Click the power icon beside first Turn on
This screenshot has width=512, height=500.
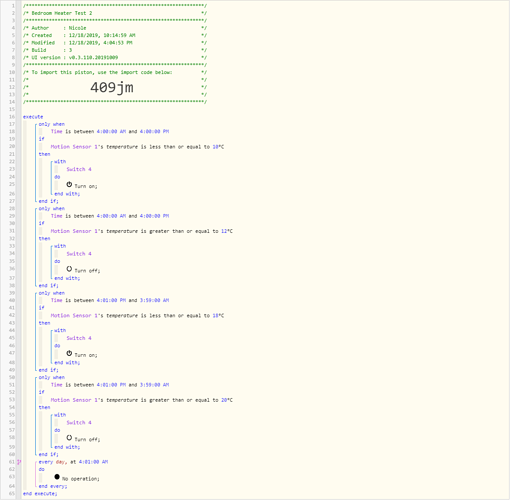pyautogui.click(x=69, y=184)
